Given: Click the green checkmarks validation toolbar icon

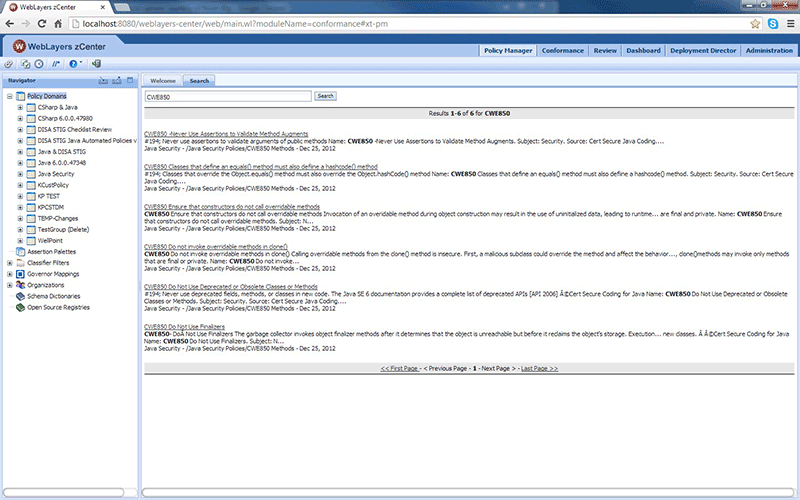Looking at the screenshot, I should click(x=25, y=64).
